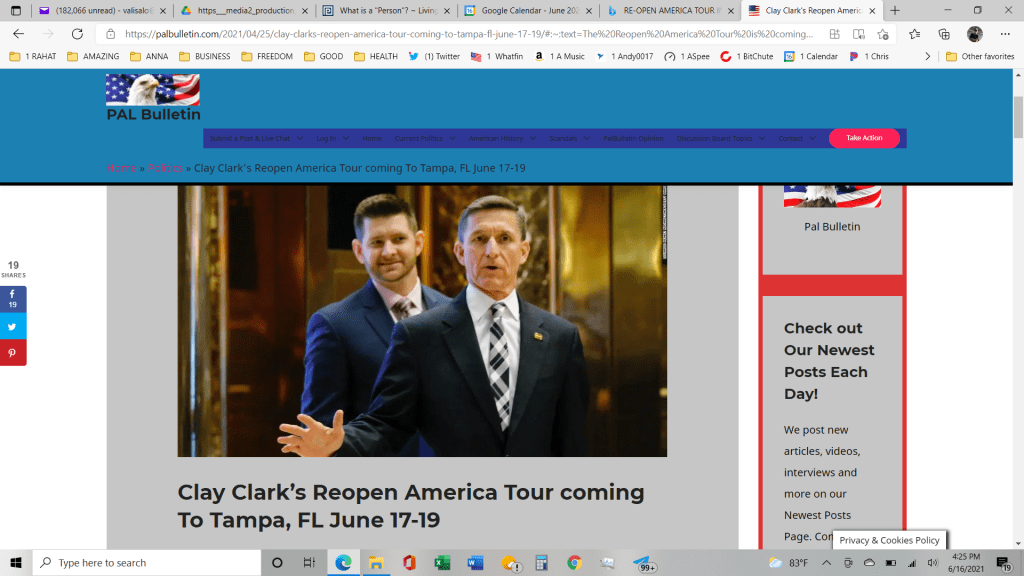Follow the Politics breadcrumb link
Image resolution: width=1024 pixels, height=576 pixels.
165,167
